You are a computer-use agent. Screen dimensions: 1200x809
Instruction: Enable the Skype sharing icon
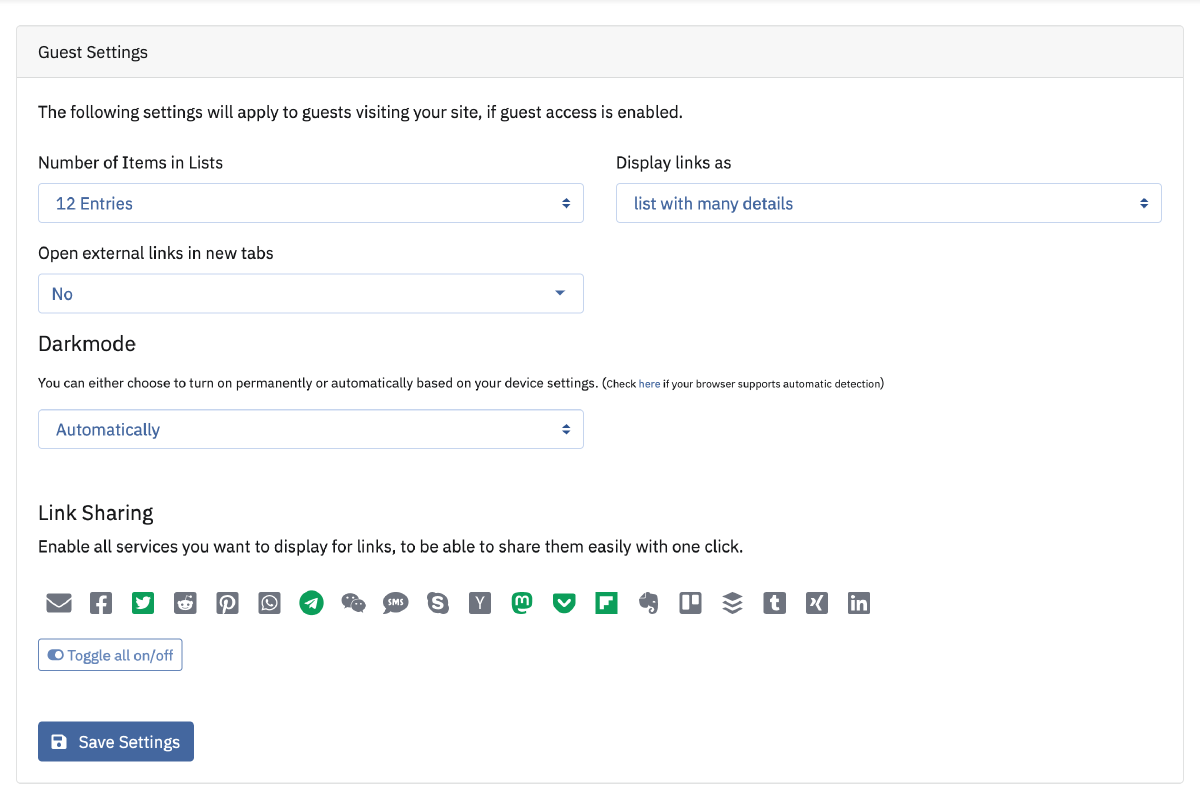pos(437,603)
